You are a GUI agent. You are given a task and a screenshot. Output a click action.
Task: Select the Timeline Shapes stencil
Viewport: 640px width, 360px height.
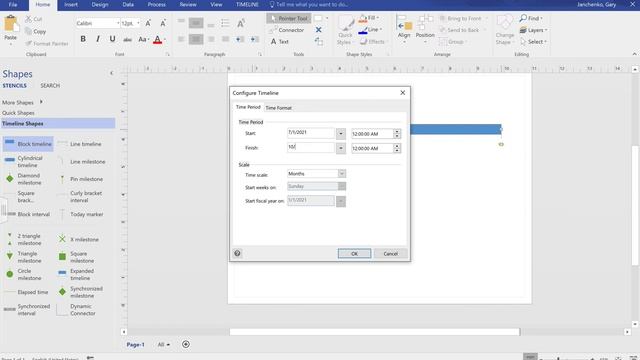click(58, 123)
